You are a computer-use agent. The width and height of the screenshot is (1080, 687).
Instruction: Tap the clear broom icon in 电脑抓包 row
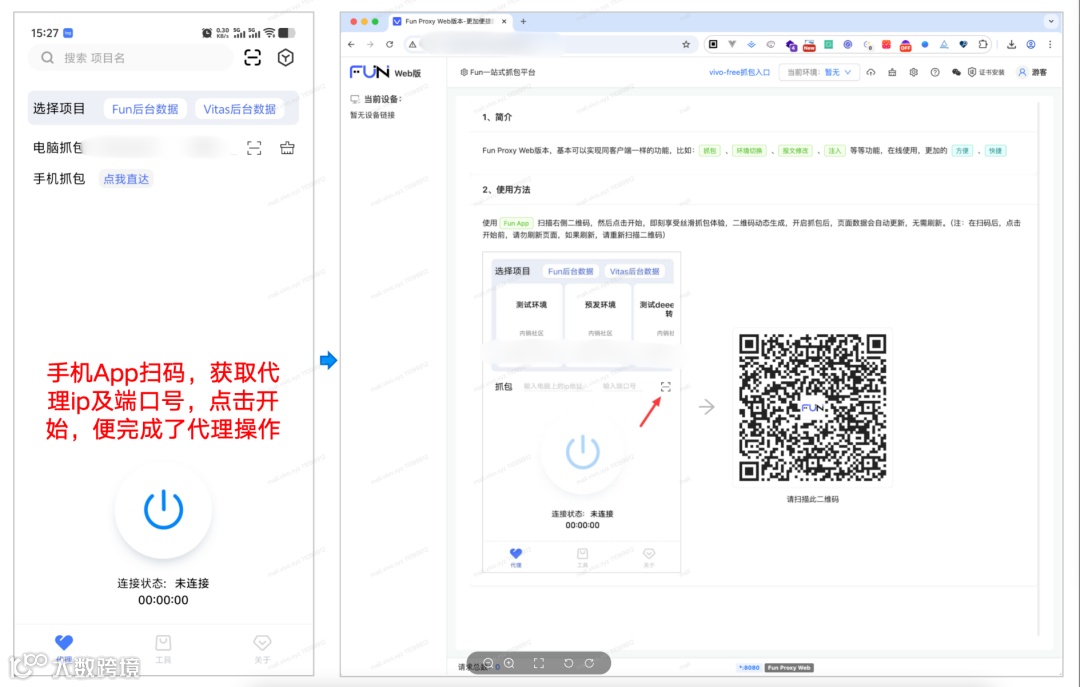point(287,147)
